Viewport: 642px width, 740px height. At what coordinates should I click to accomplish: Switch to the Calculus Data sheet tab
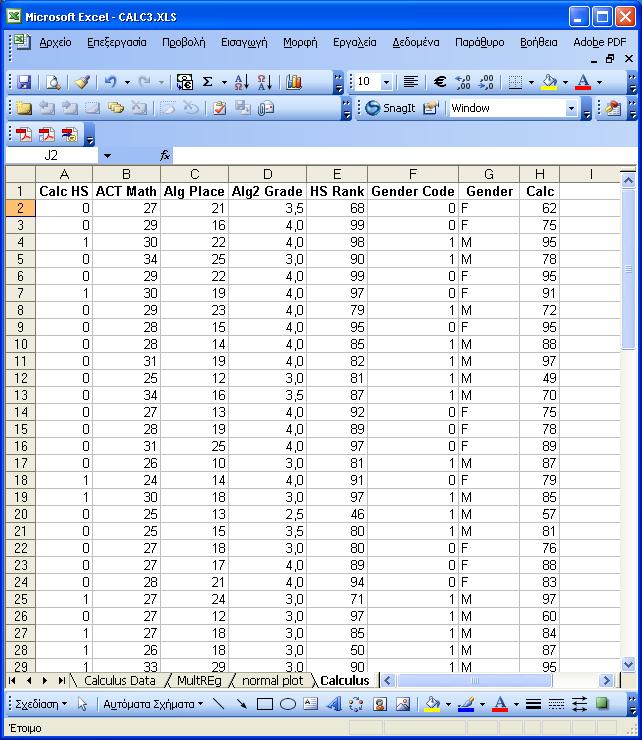click(119, 681)
